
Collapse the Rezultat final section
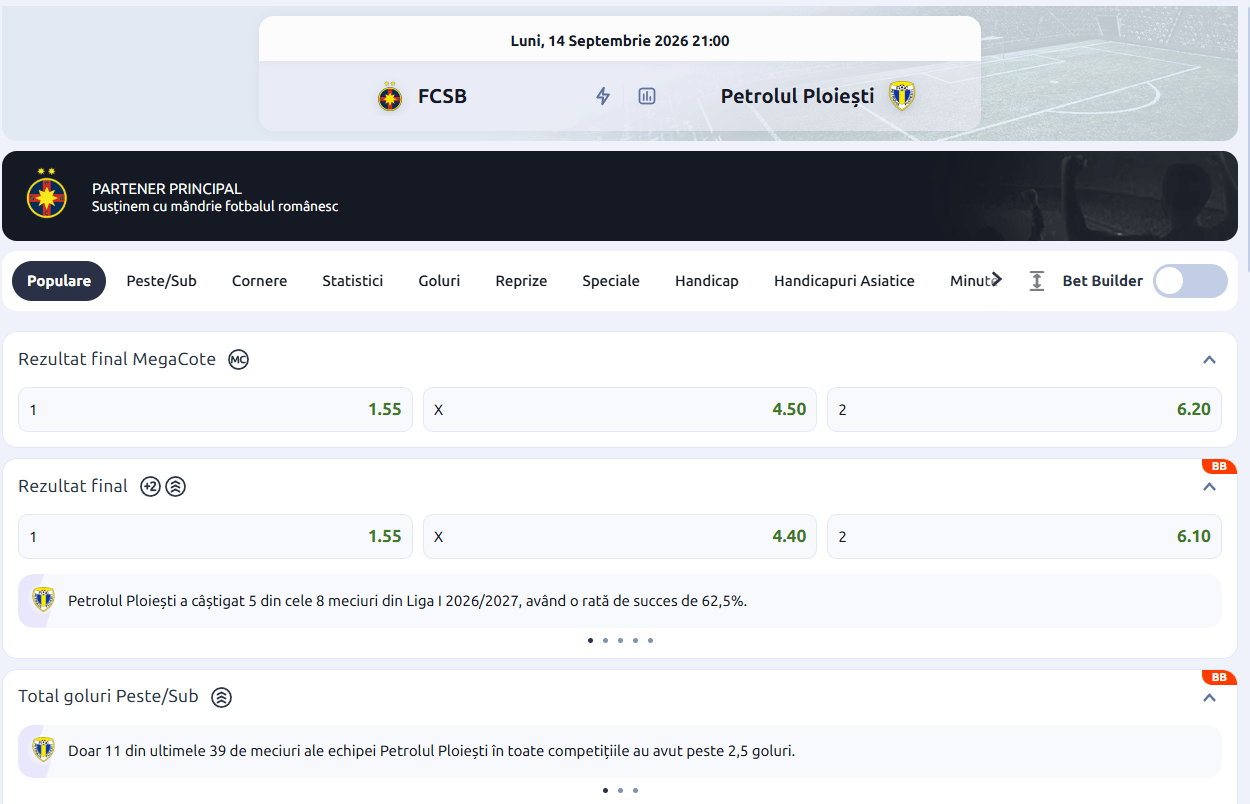point(1209,487)
